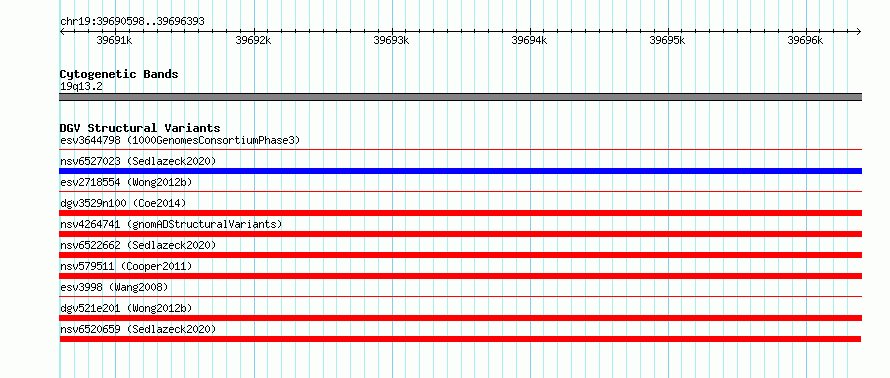890x378 pixels.
Task: Click the red bar under dgv521e201
Action: point(460,318)
